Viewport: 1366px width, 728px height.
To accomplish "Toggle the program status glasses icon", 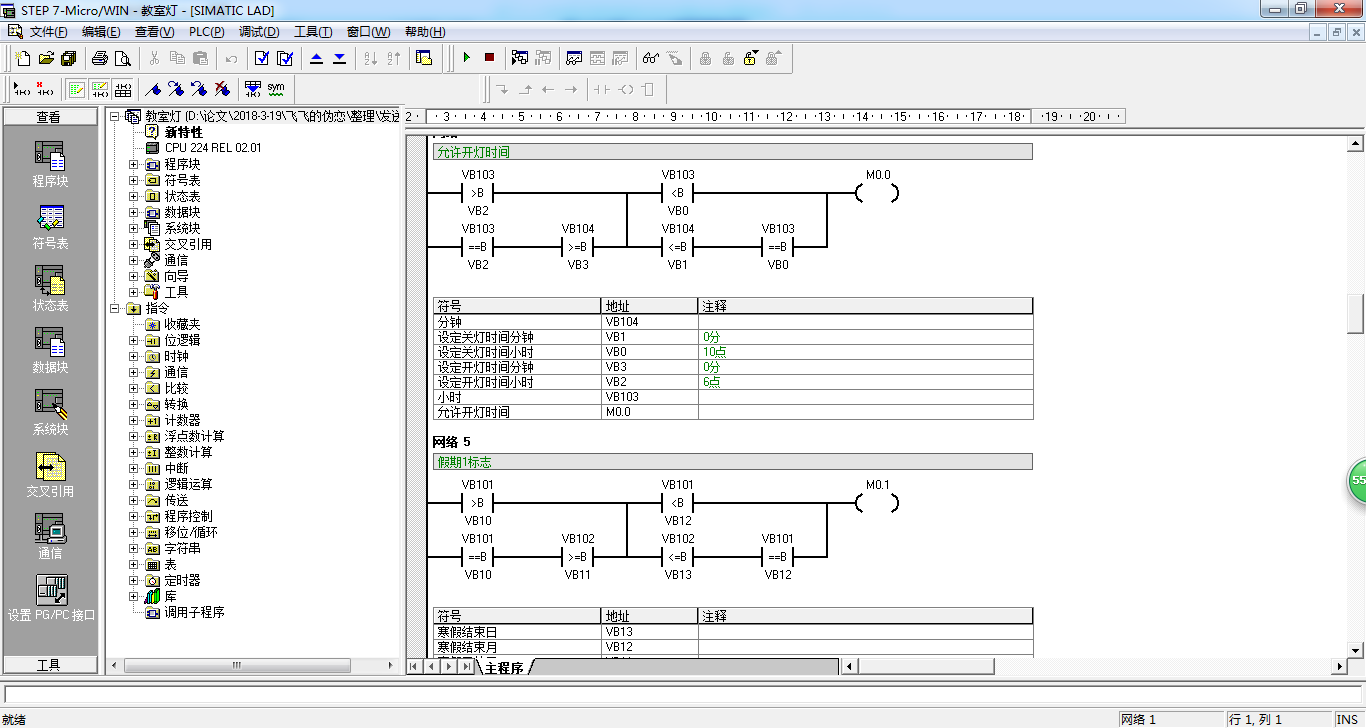I will [651, 58].
